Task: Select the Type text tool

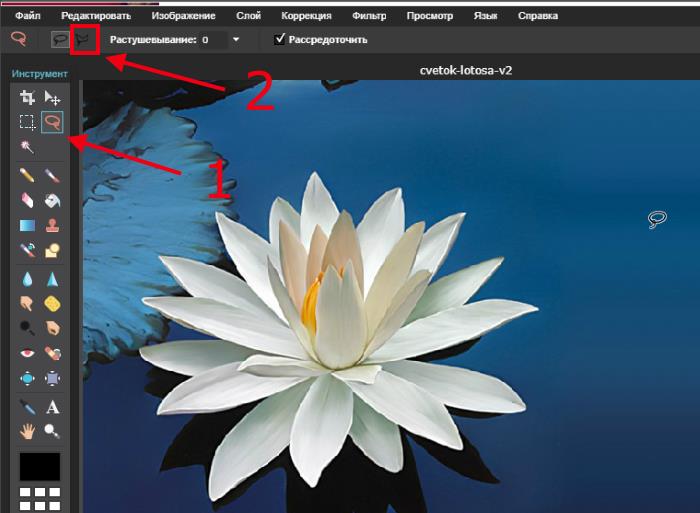Action: [x=52, y=407]
